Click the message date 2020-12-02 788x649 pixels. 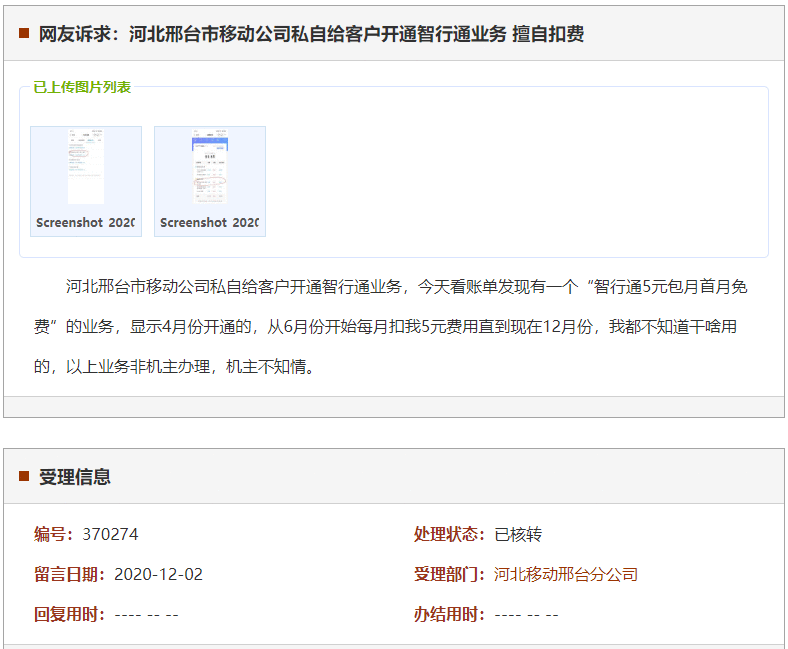(158, 574)
